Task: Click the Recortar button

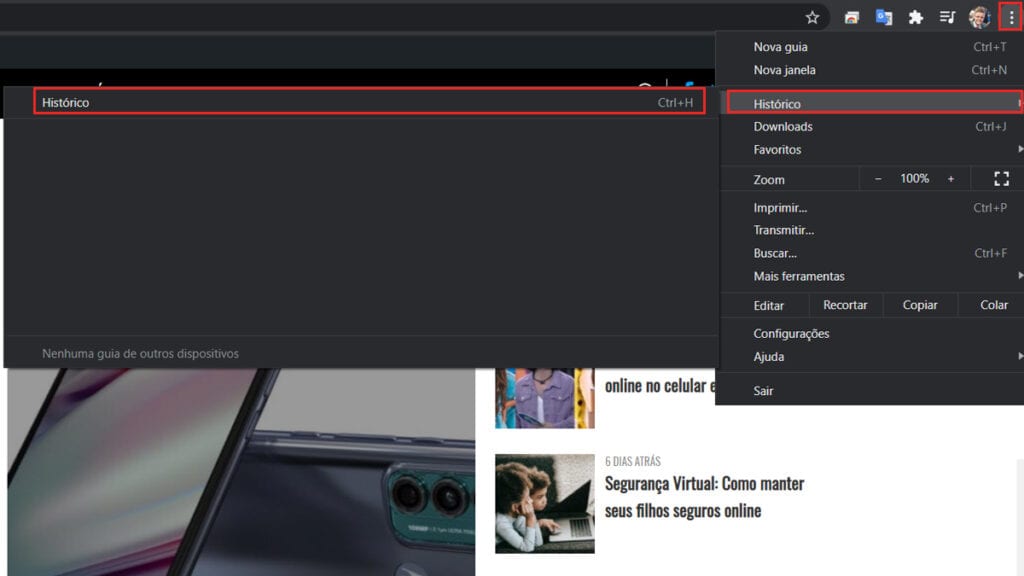Action: click(x=845, y=305)
